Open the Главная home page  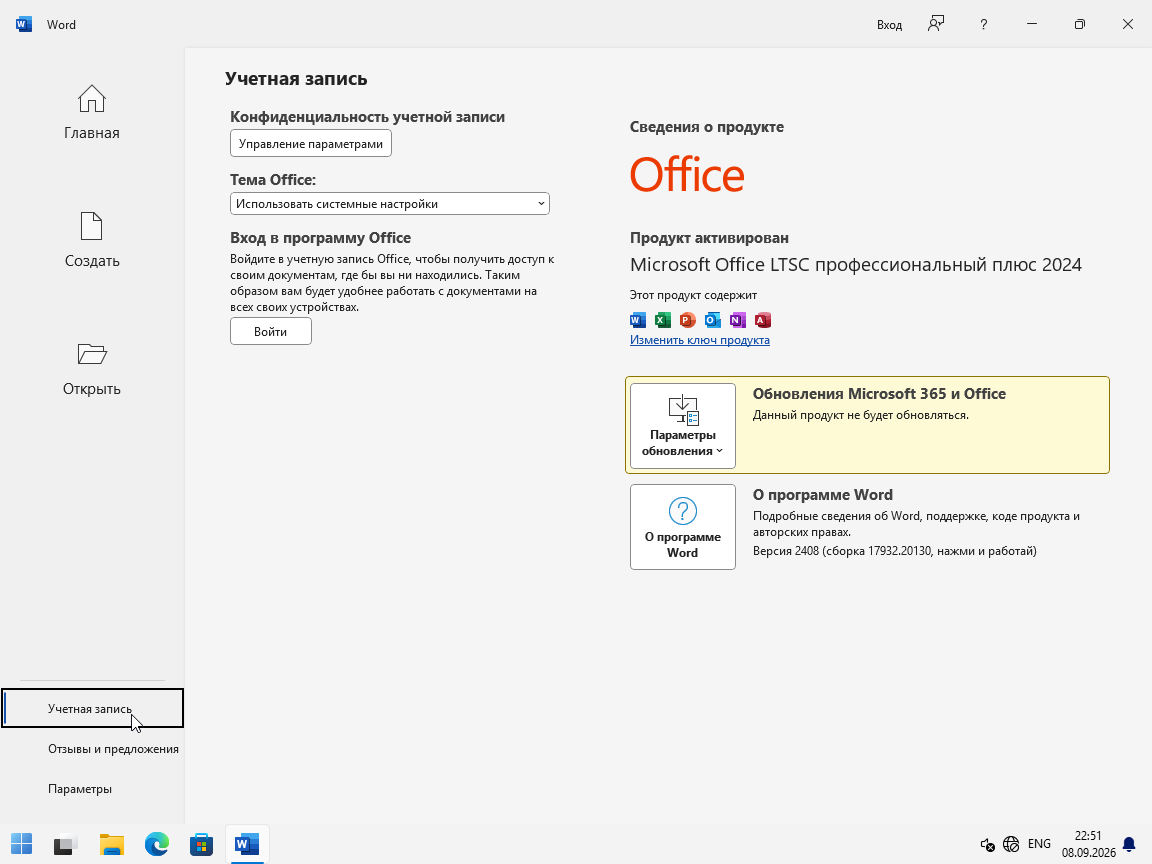click(92, 112)
